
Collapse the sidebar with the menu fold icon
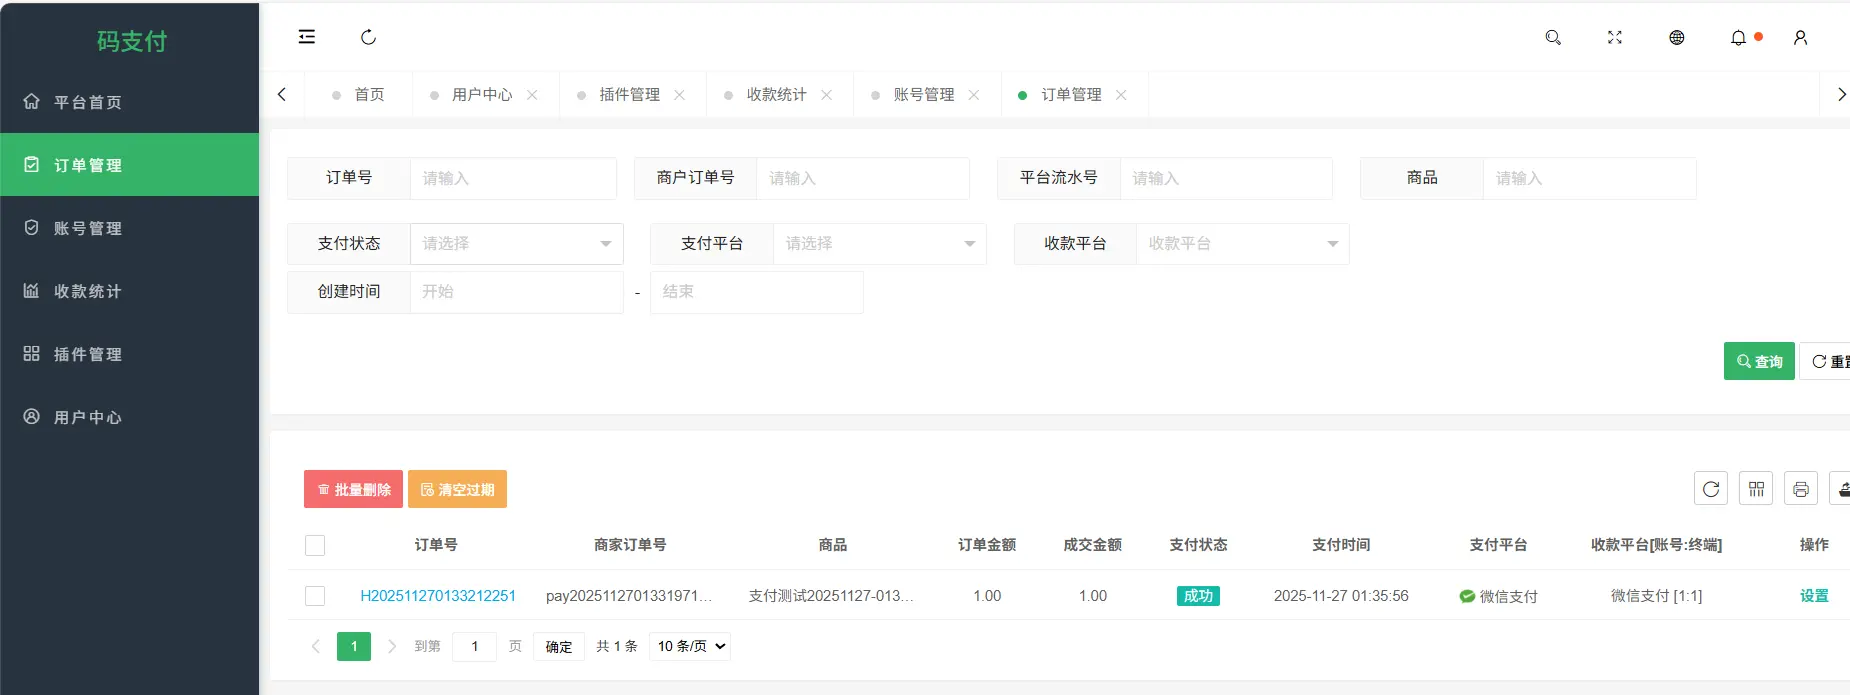point(307,37)
